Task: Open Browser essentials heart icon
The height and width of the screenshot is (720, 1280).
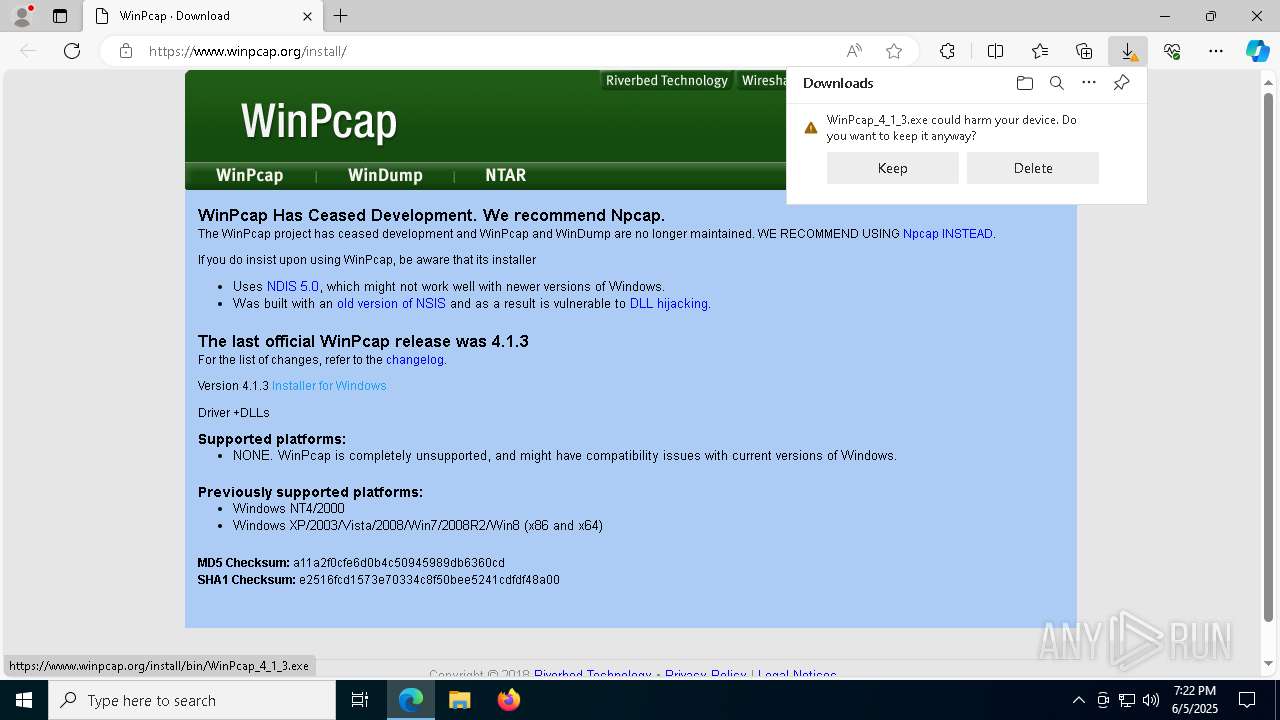Action: click(1172, 51)
